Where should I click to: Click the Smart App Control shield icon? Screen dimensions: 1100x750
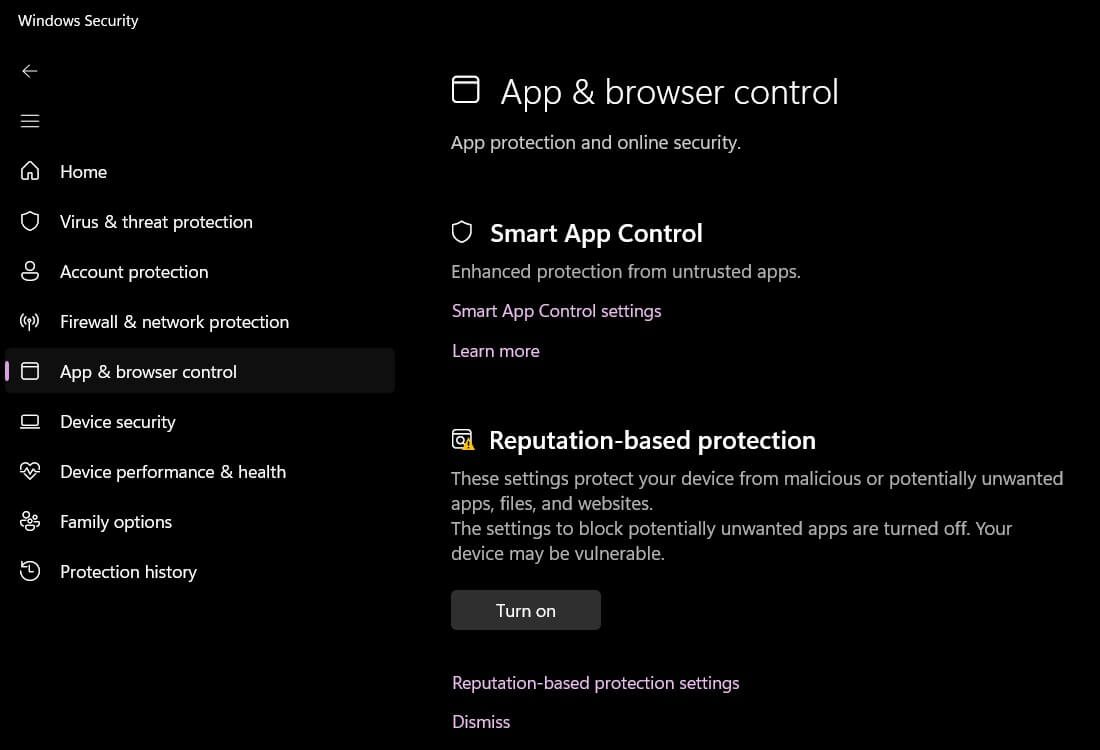(462, 231)
